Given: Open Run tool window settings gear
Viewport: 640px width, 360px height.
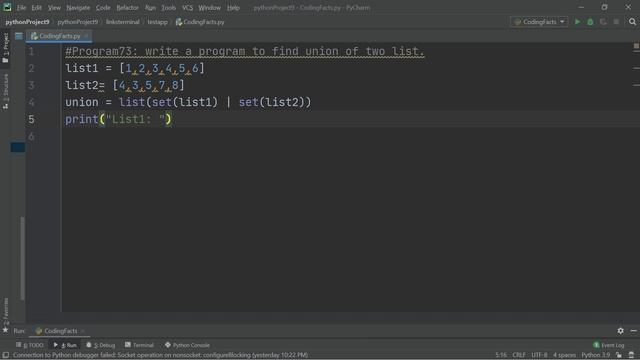Looking at the screenshot, I should tap(620, 331).
